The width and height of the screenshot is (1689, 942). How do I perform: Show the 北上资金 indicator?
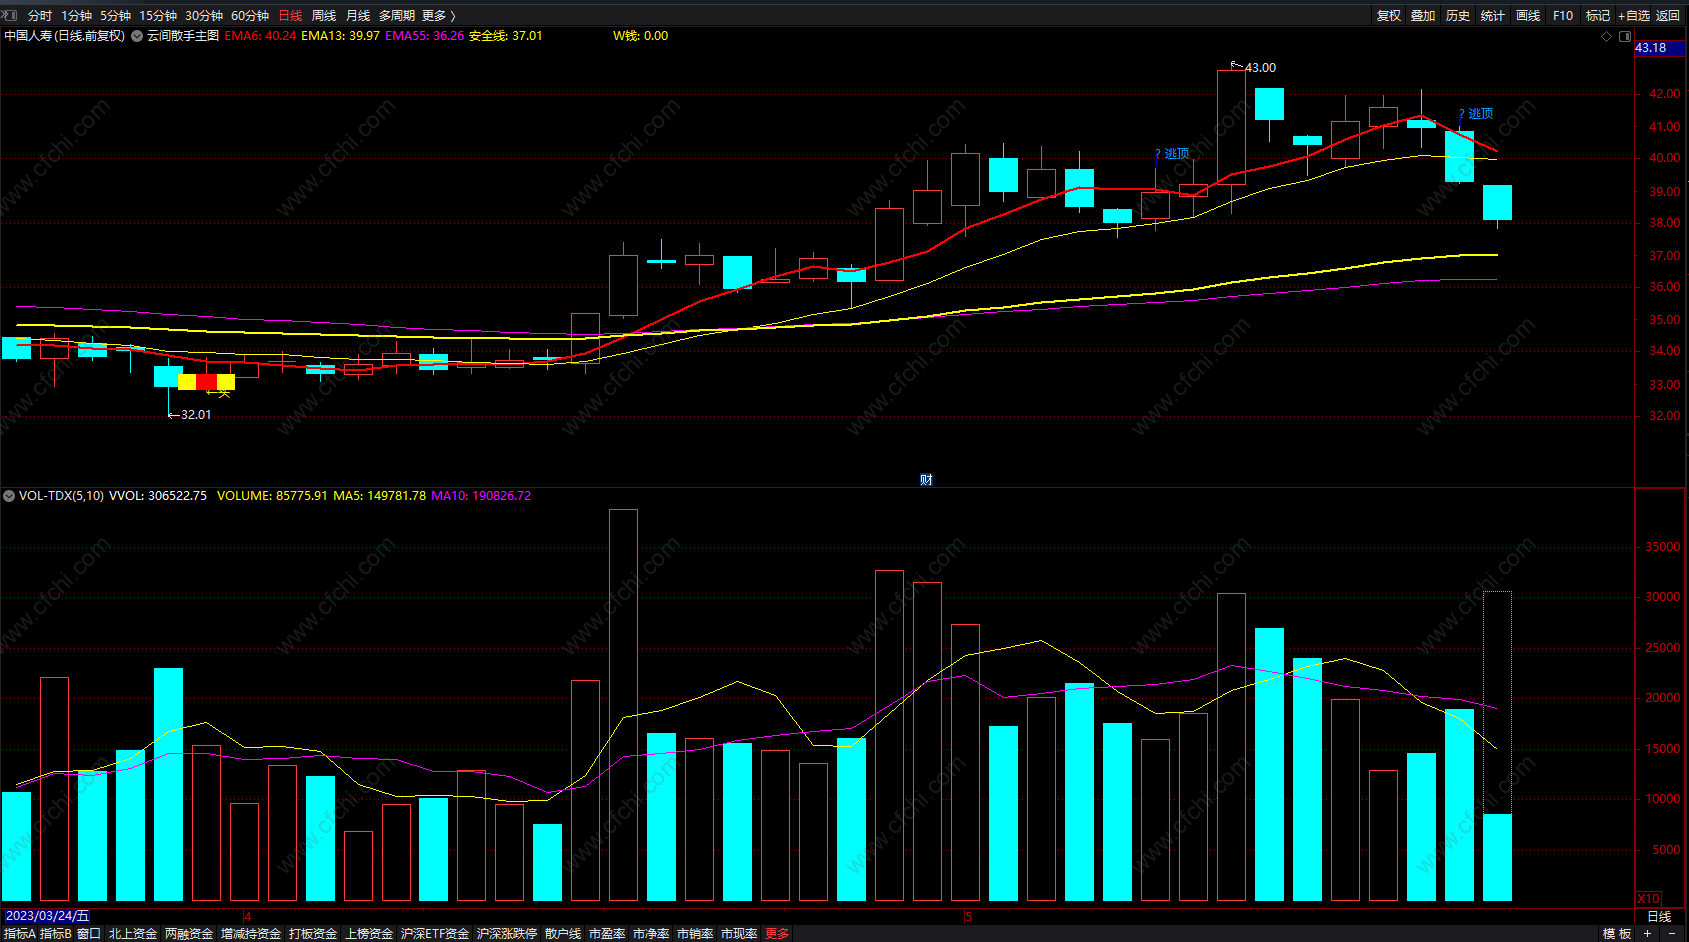(x=133, y=934)
